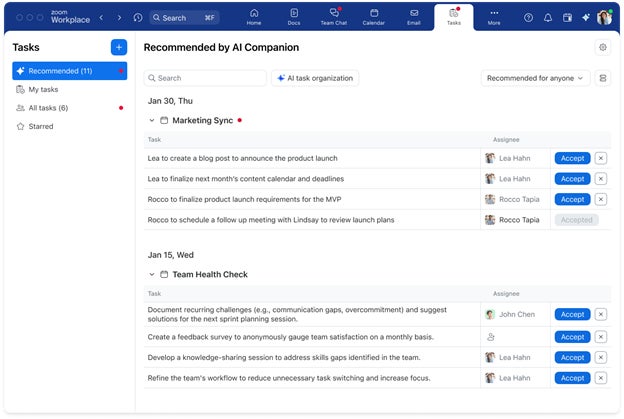This screenshot has width=624, height=419.
Task: Open the Home tab
Action: pyautogui.click(x=254, y=17)
